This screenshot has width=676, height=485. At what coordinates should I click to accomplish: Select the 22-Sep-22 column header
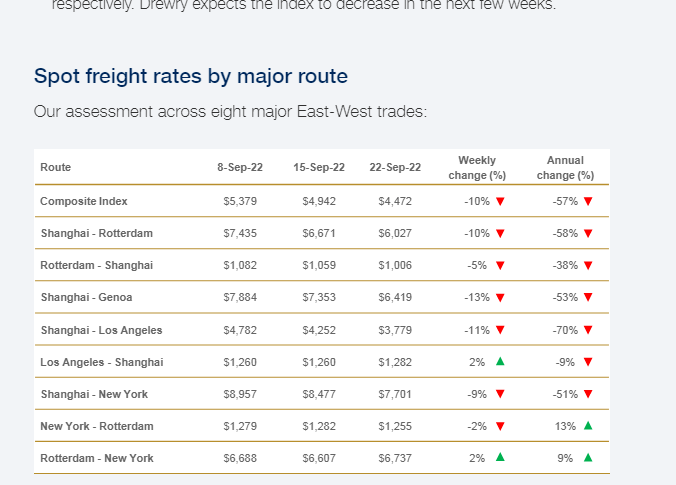(x=395, y=167)
